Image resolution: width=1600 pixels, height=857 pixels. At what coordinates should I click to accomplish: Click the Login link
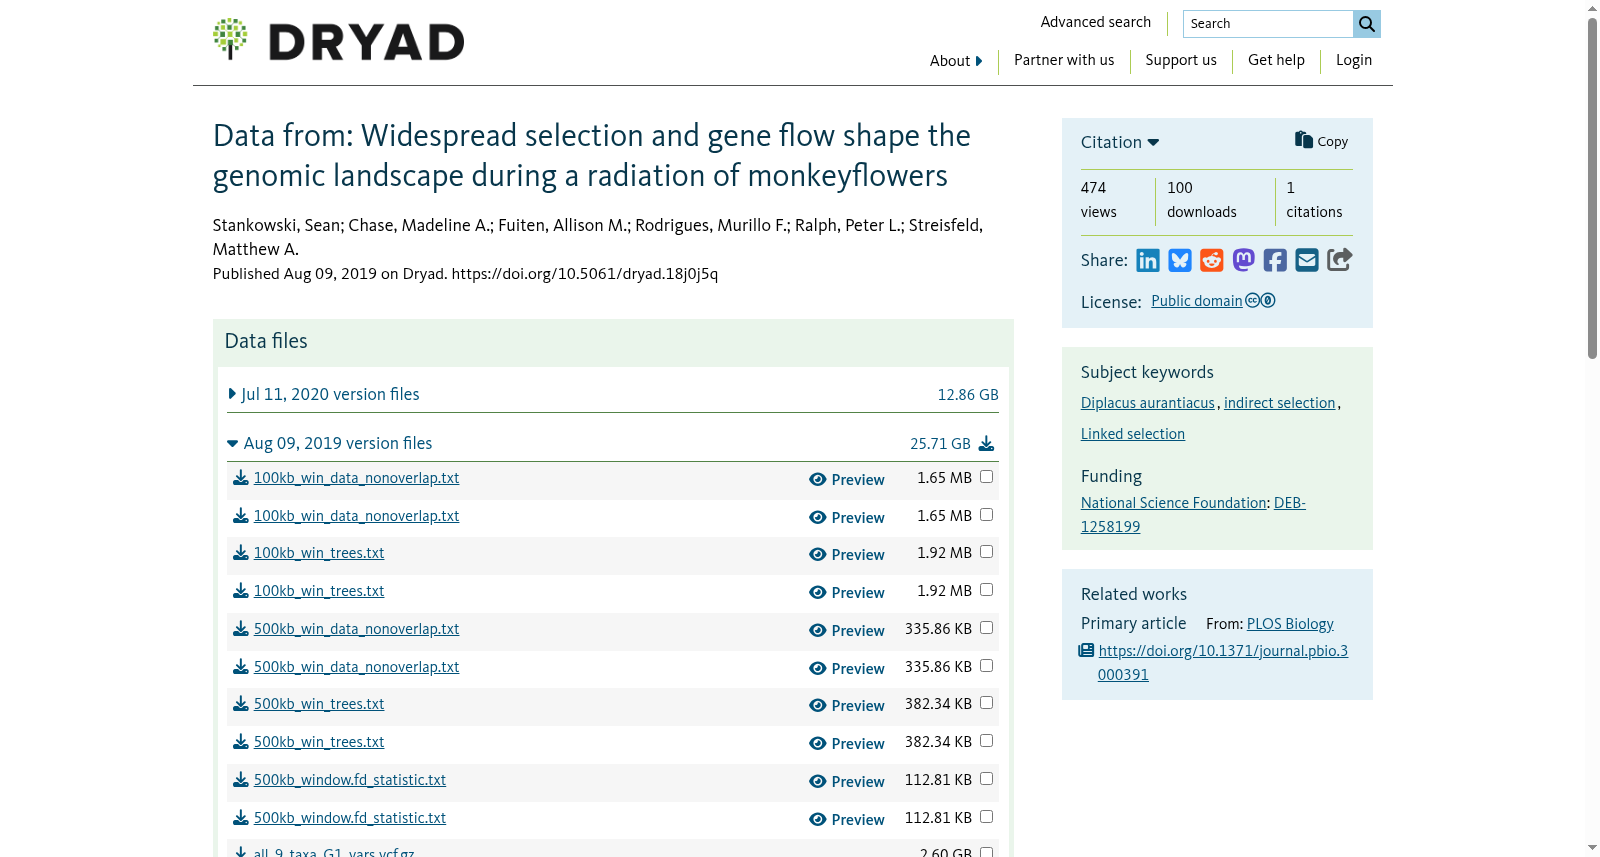tap(1354, 60)
